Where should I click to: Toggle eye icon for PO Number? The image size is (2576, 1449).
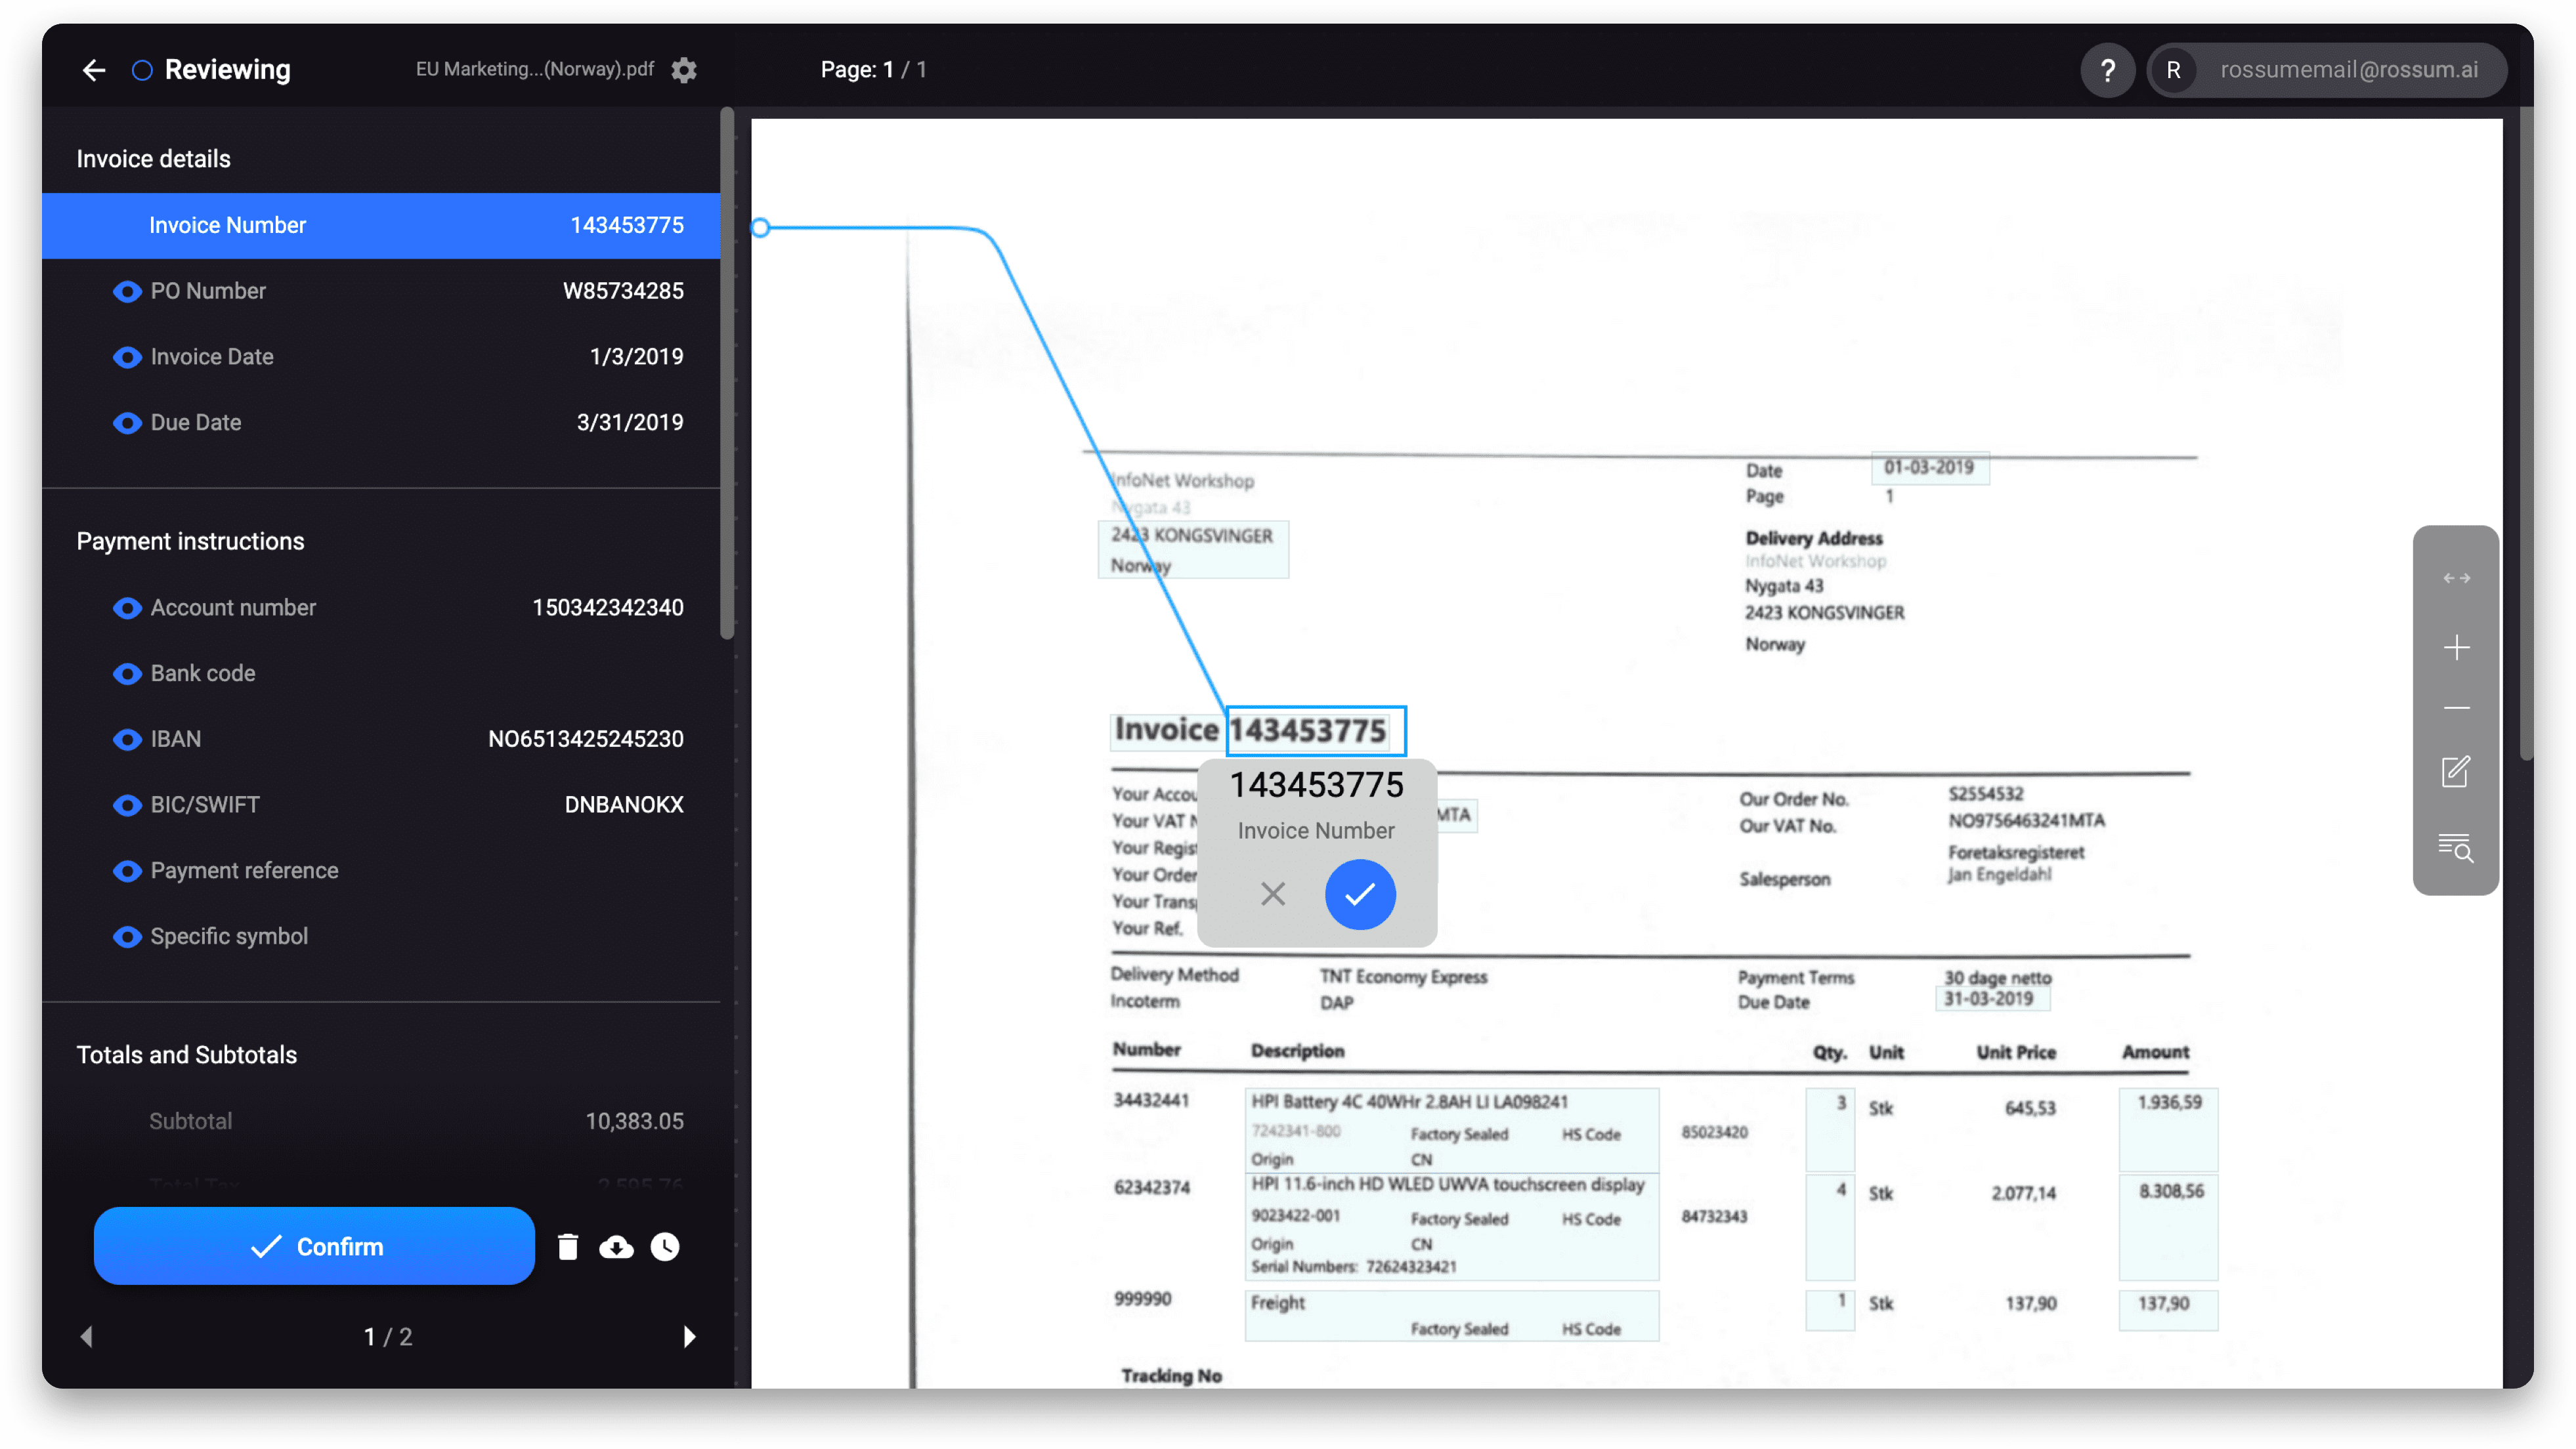tap(127, 291)
